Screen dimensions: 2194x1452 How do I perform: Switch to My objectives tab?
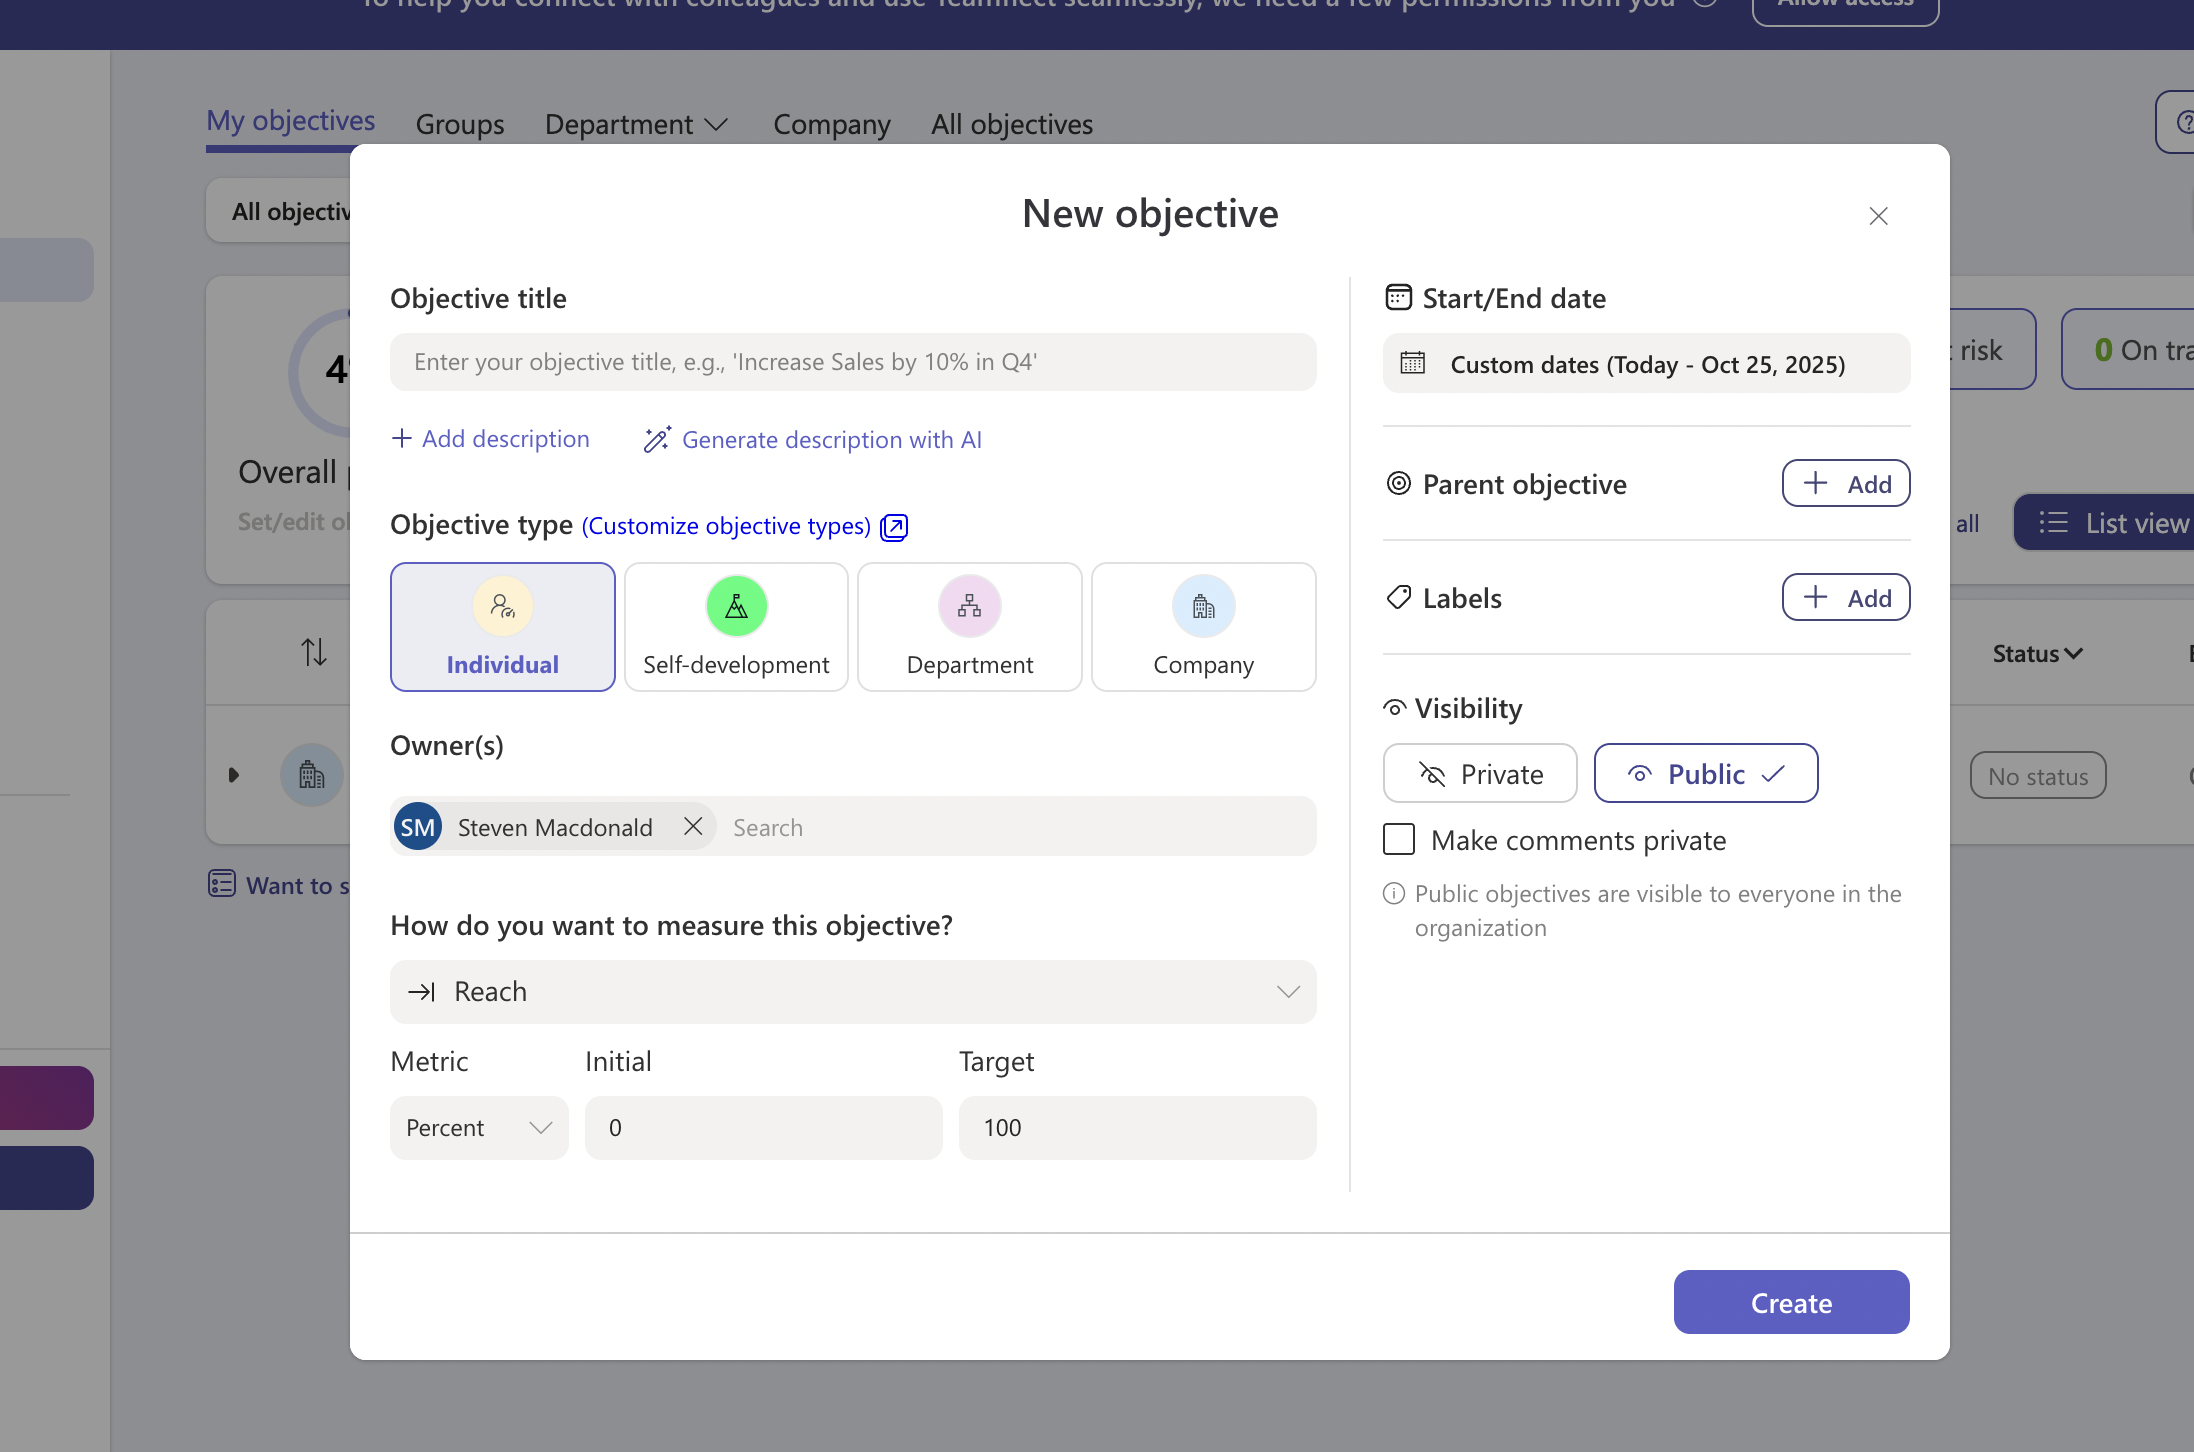coord(290,121)
